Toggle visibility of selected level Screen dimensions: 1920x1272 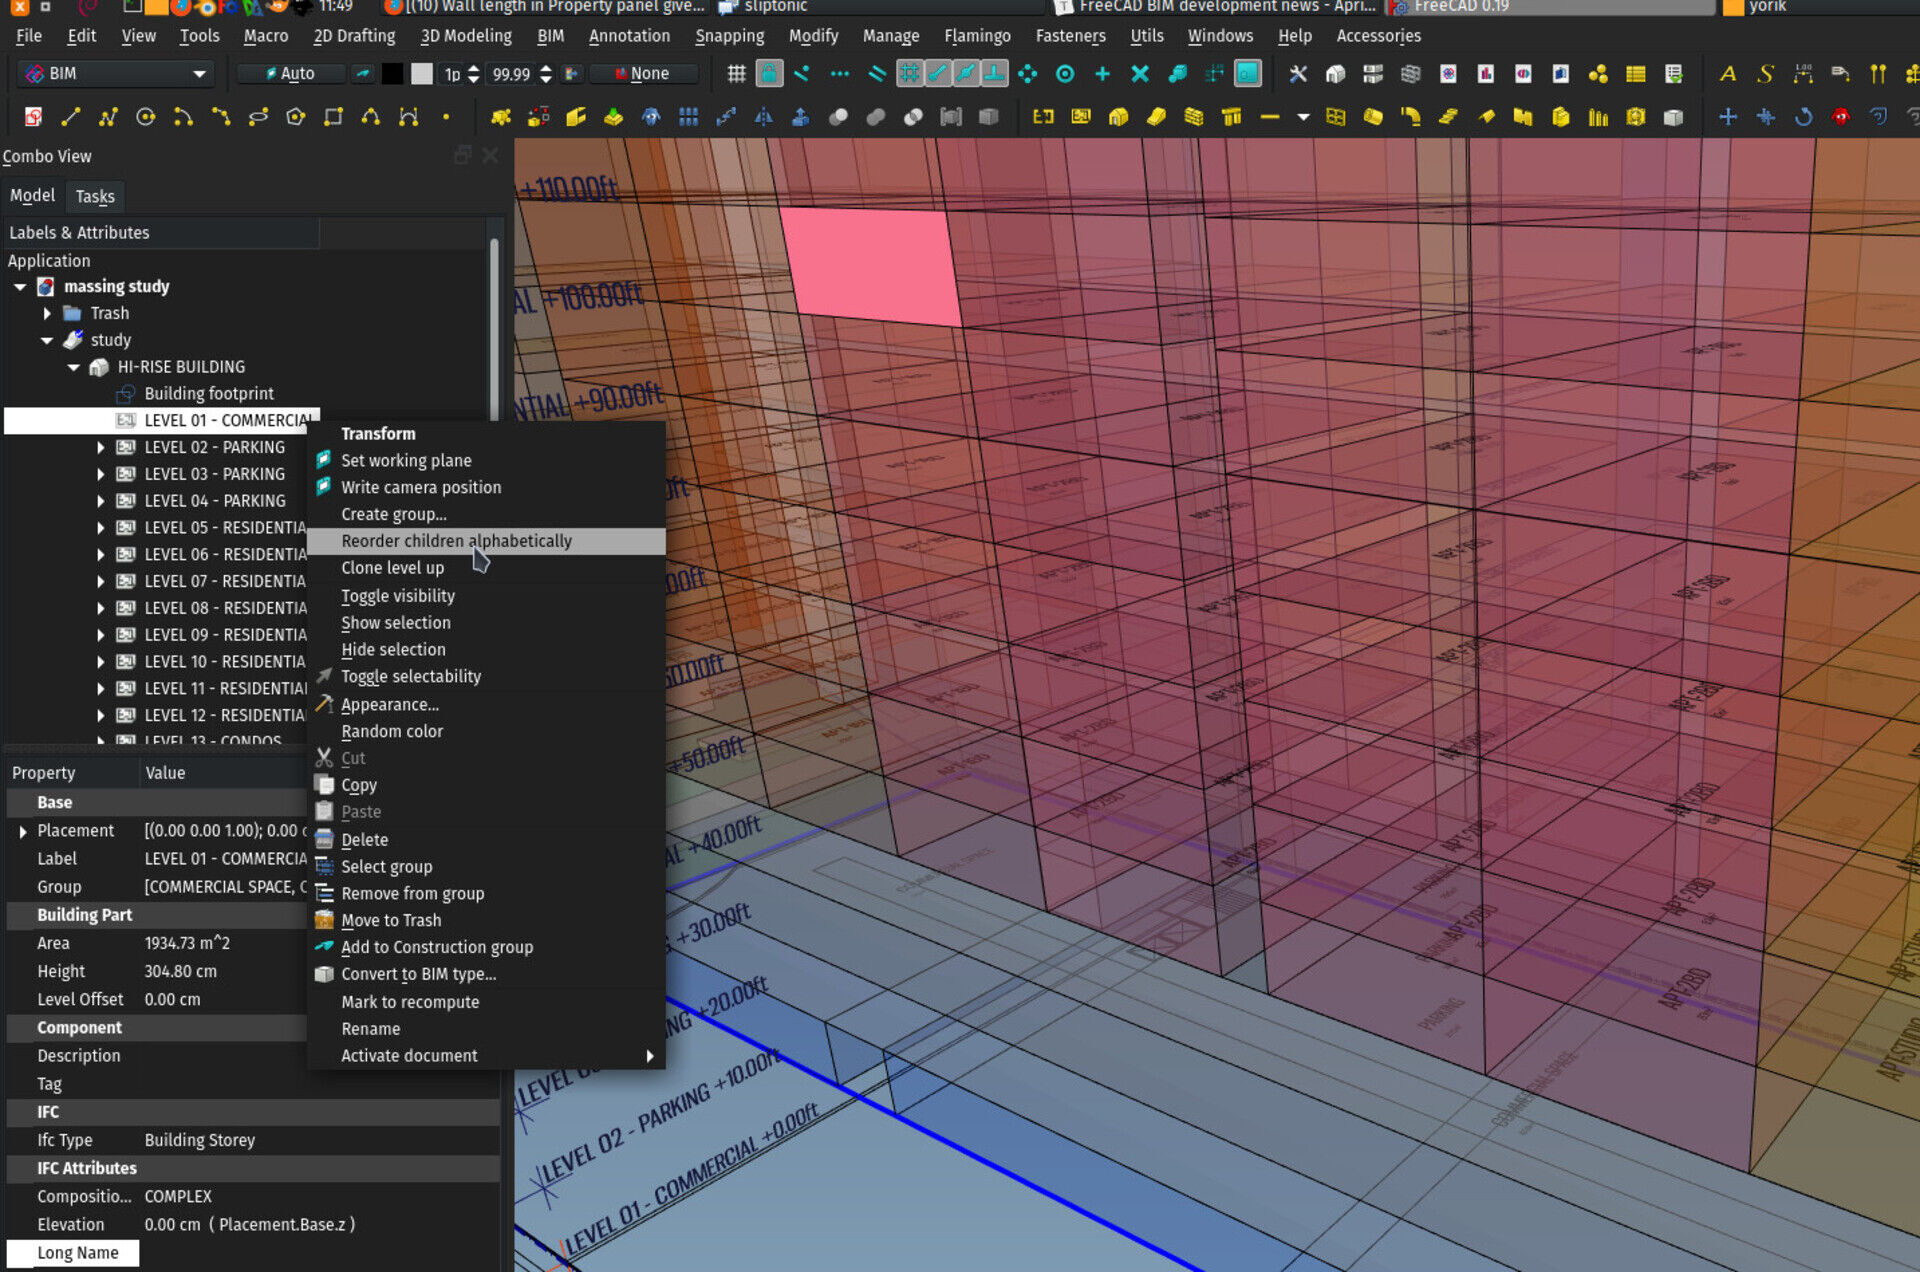[397, 595]
